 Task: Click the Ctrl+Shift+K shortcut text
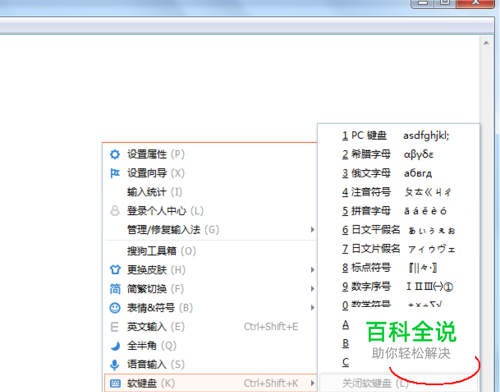coord(271,383)
